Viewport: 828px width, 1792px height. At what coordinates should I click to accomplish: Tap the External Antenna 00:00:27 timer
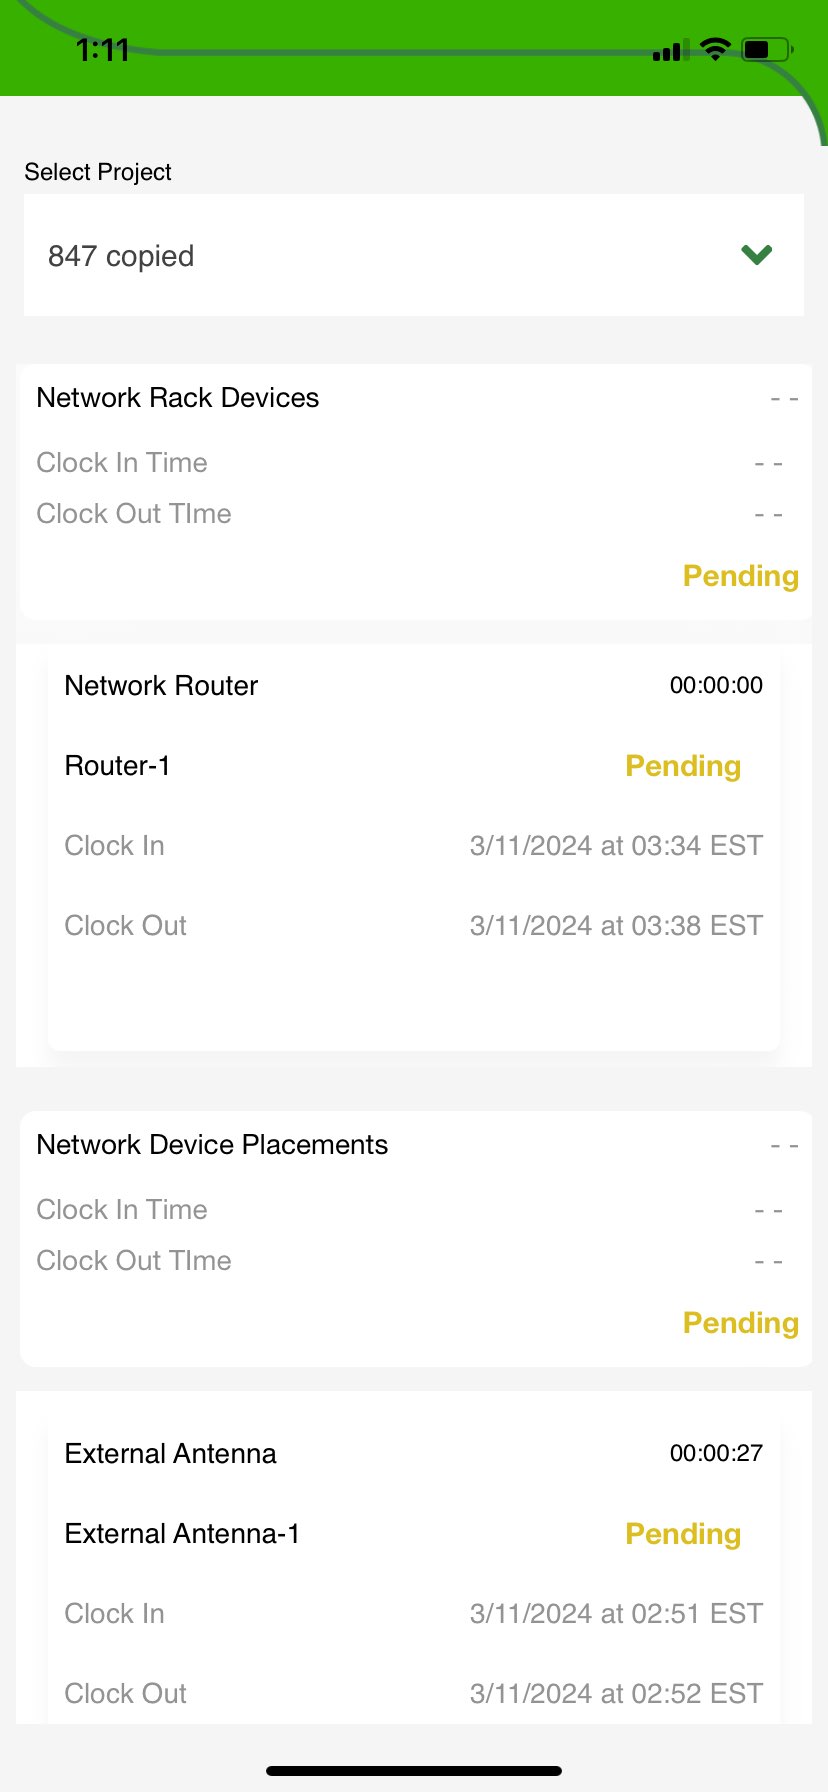tap(716, 1454)
